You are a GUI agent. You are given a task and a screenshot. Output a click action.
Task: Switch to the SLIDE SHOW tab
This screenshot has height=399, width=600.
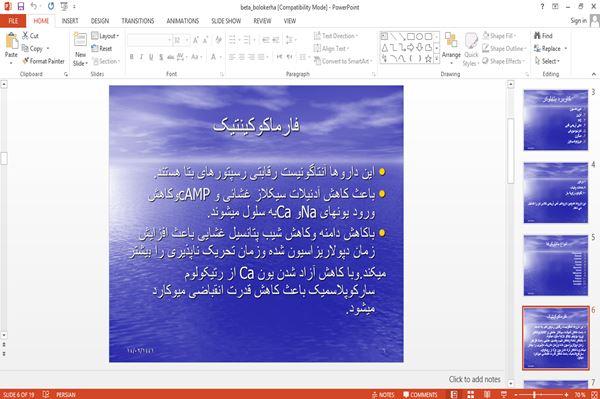tap(226, 21)
